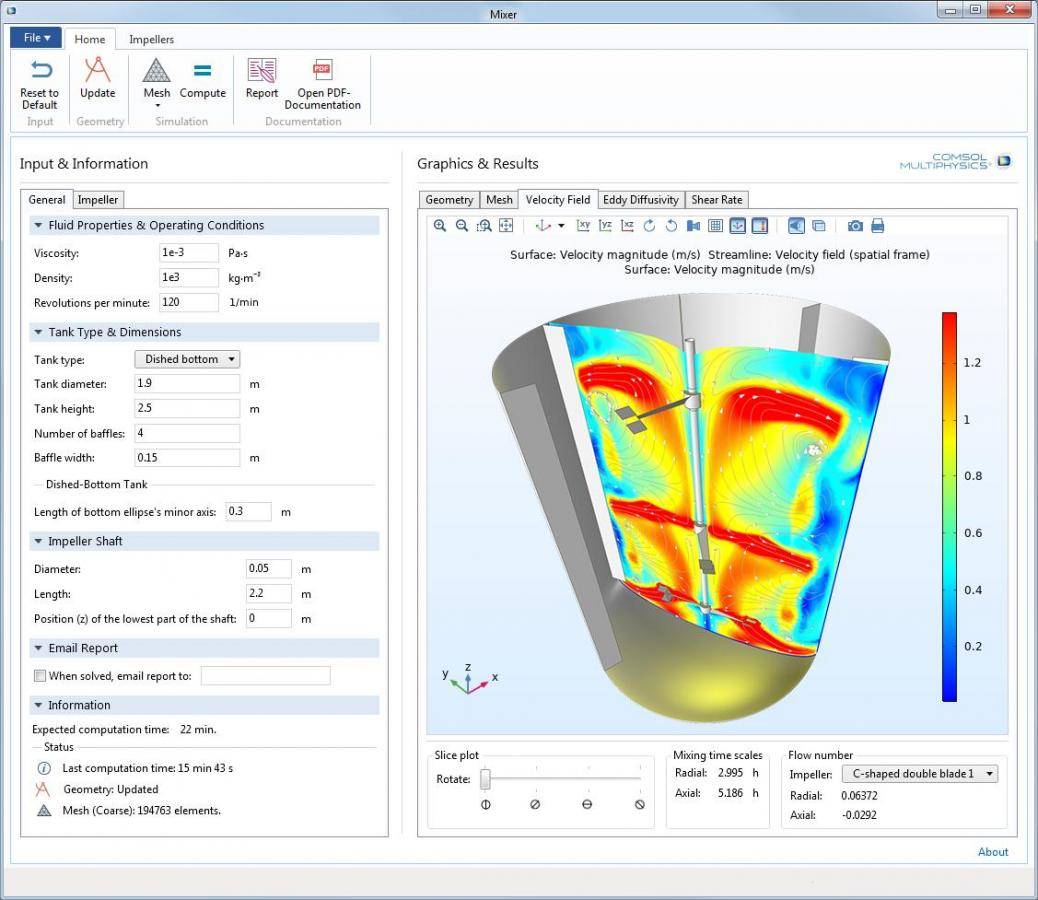Toggle scene light in graphics toolbar
The height and width of the screenshot is (900, 1038).
click(x=796, y=226)
